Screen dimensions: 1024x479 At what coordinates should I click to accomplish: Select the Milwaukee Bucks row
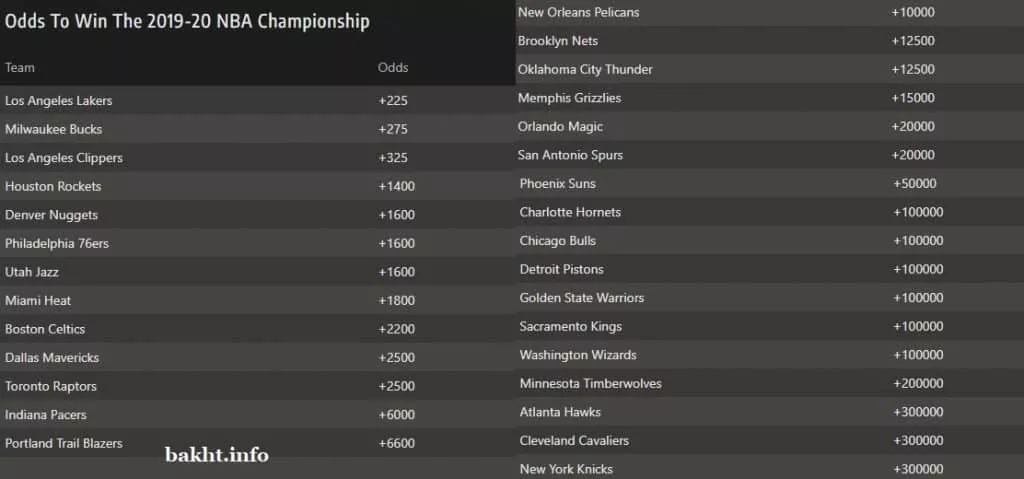click(x=53, y=129)
